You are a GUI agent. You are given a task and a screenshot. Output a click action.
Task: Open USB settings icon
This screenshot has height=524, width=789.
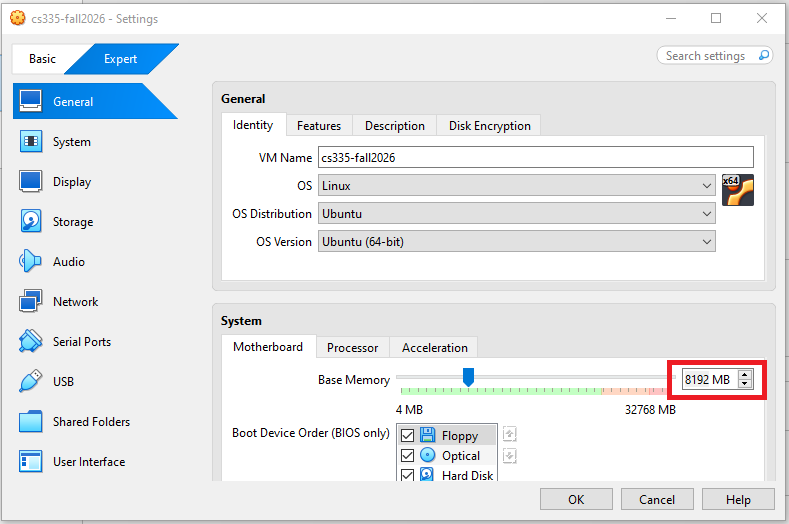click(x=31, y=382)
